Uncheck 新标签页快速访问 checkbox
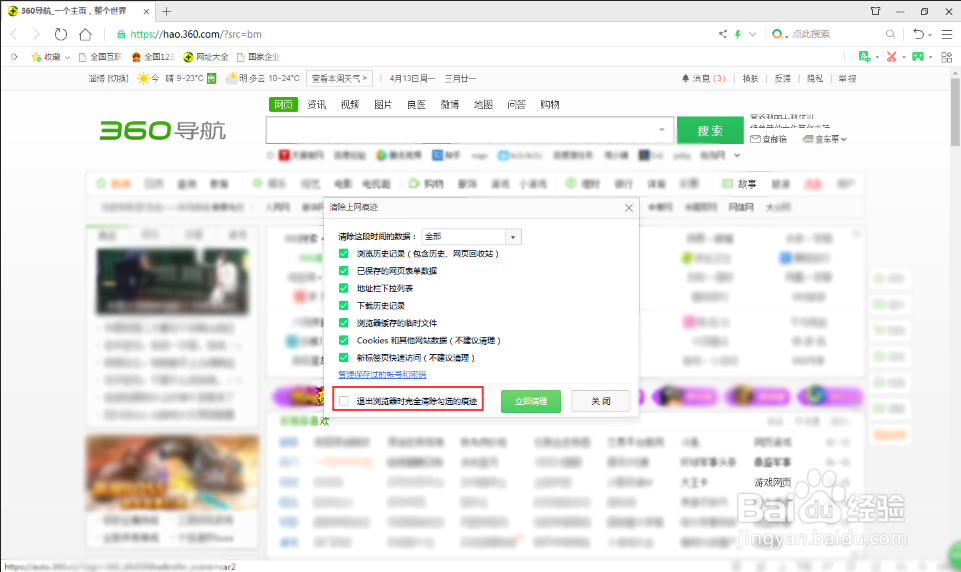The image size is (961, 572). click(343, 357)
